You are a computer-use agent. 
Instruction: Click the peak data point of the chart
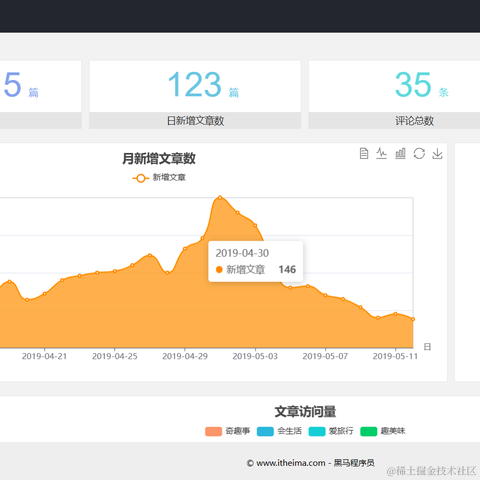click(x=220, y=198)
